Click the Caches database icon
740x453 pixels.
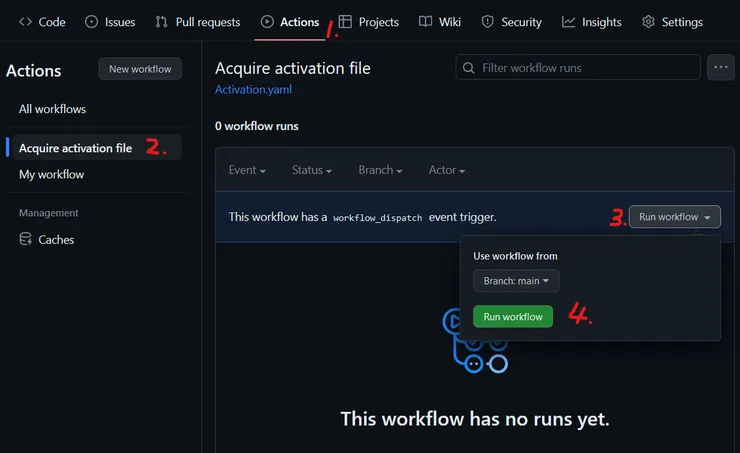click(26, 240)
